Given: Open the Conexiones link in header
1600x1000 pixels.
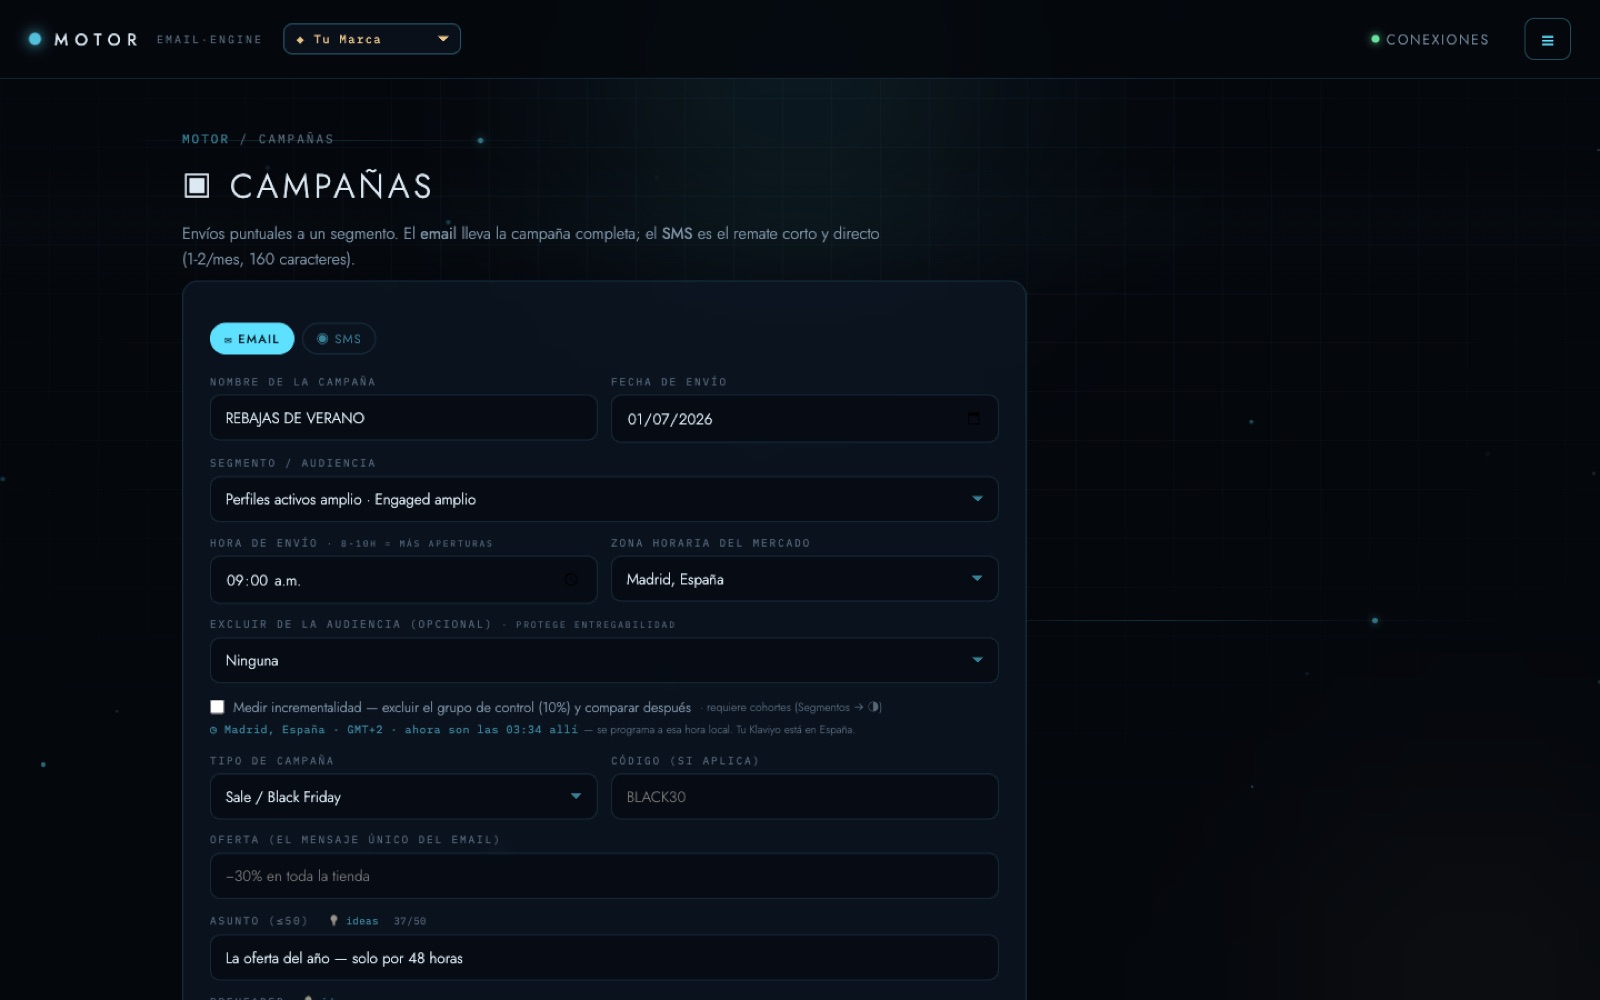Looking at the screenshot, I should pos(1437,40).
